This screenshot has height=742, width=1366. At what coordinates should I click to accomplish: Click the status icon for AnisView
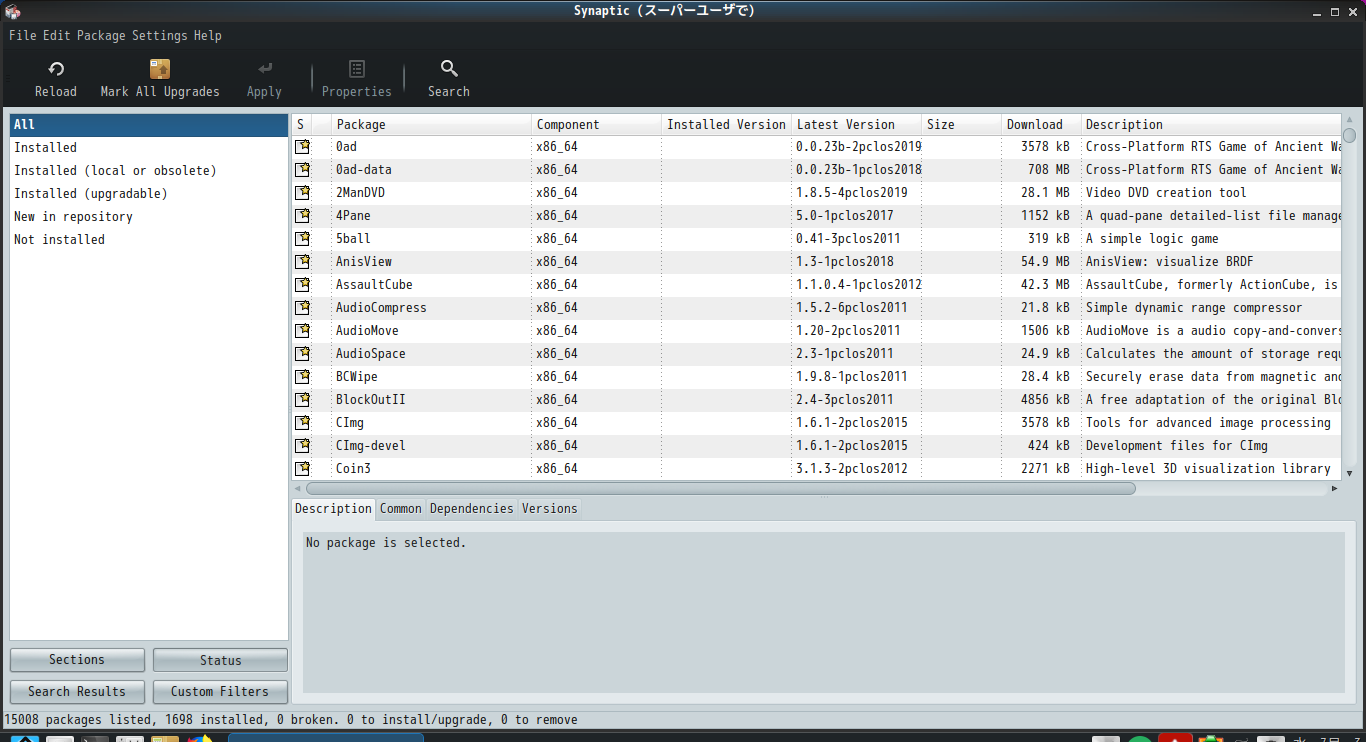click(302, 261)
